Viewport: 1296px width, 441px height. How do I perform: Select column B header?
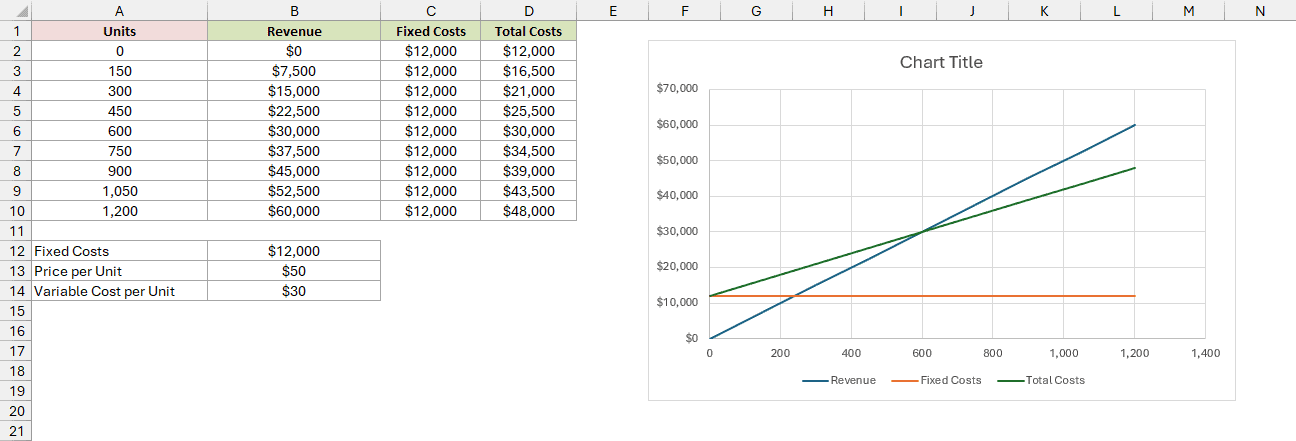tap(294, 10)
